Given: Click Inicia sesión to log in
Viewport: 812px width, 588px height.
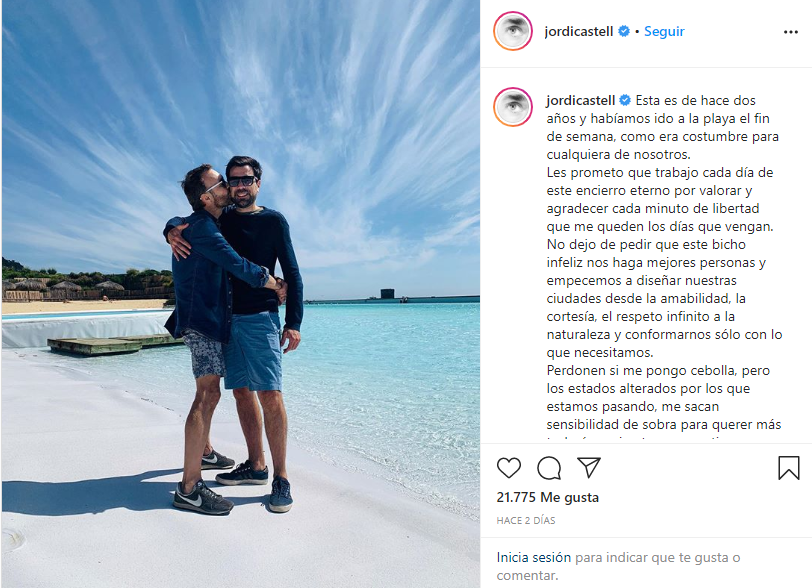Looking at the screenshot, I should click(533, 557).
